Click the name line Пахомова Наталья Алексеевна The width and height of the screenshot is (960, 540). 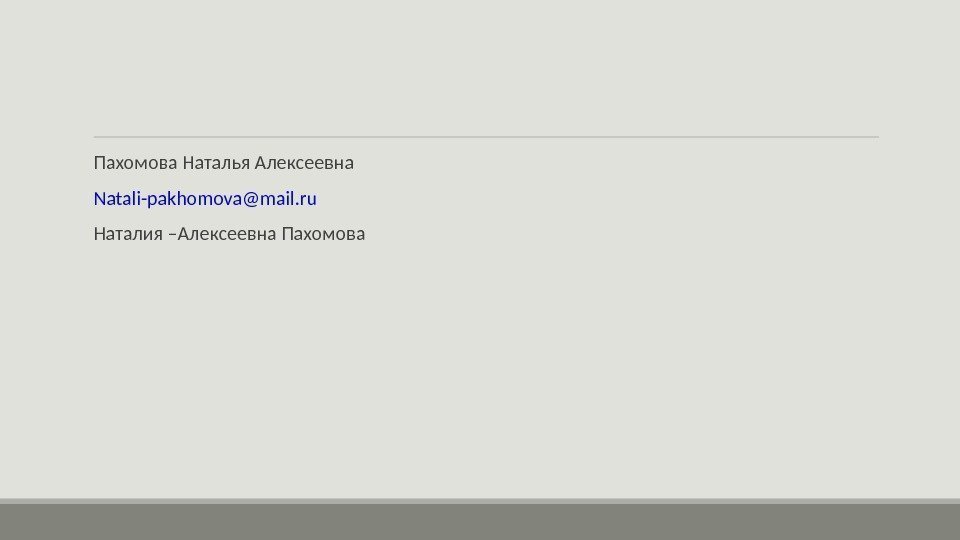tap(223, 163)
